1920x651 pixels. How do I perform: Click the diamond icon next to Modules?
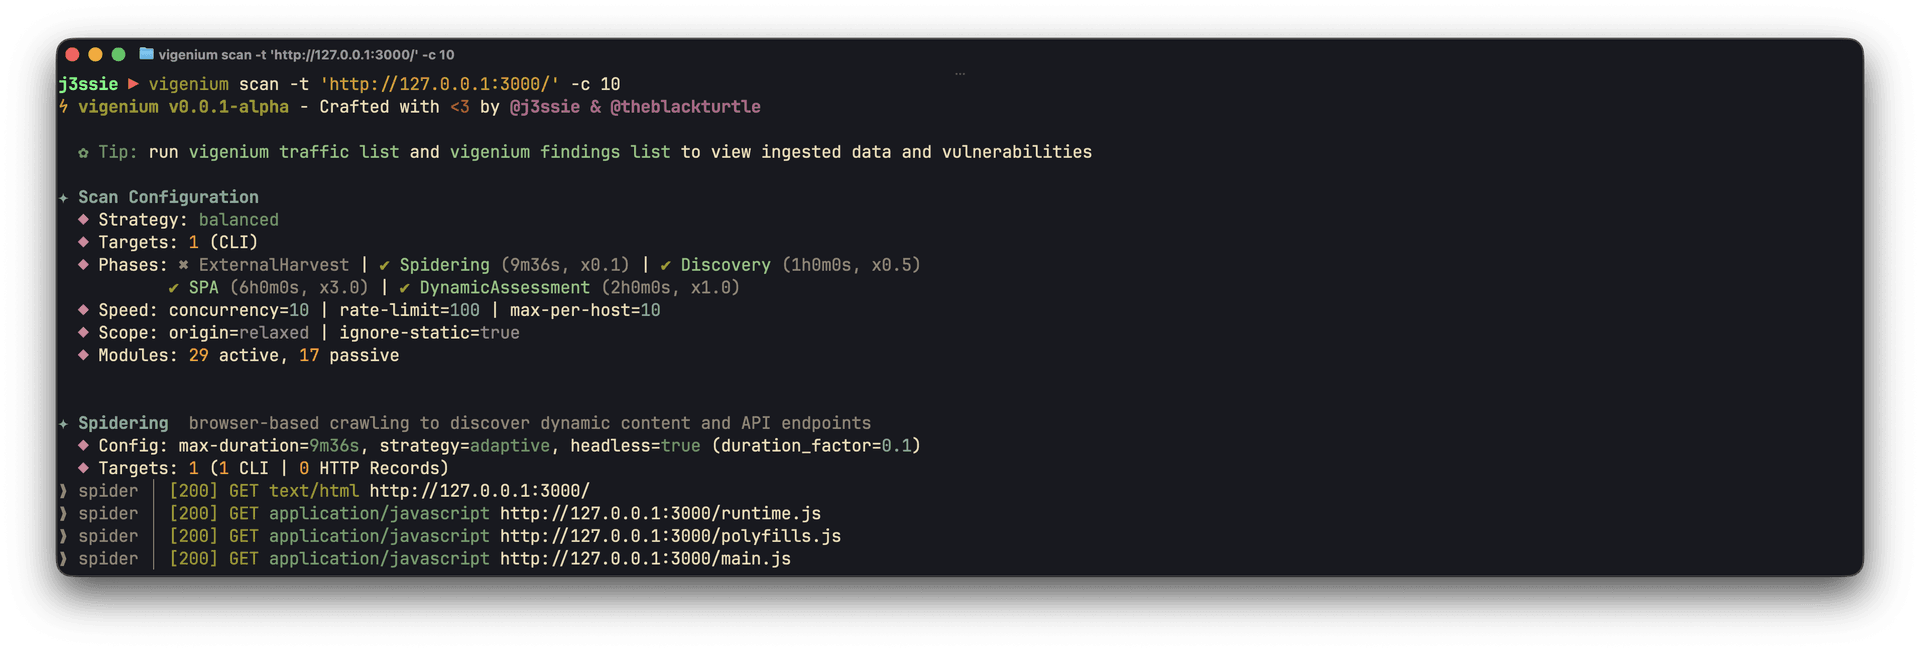point(83,355)
